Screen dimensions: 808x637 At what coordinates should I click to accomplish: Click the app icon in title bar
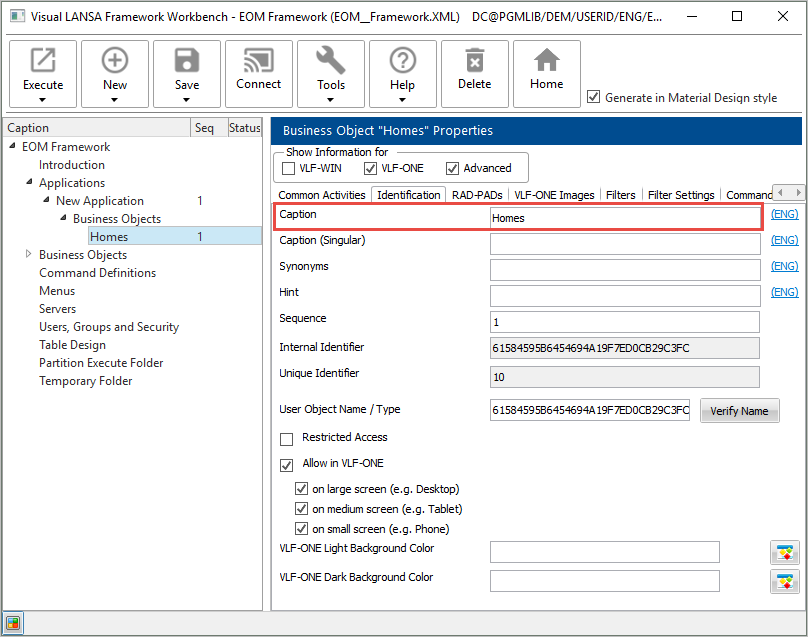(18, 16)
